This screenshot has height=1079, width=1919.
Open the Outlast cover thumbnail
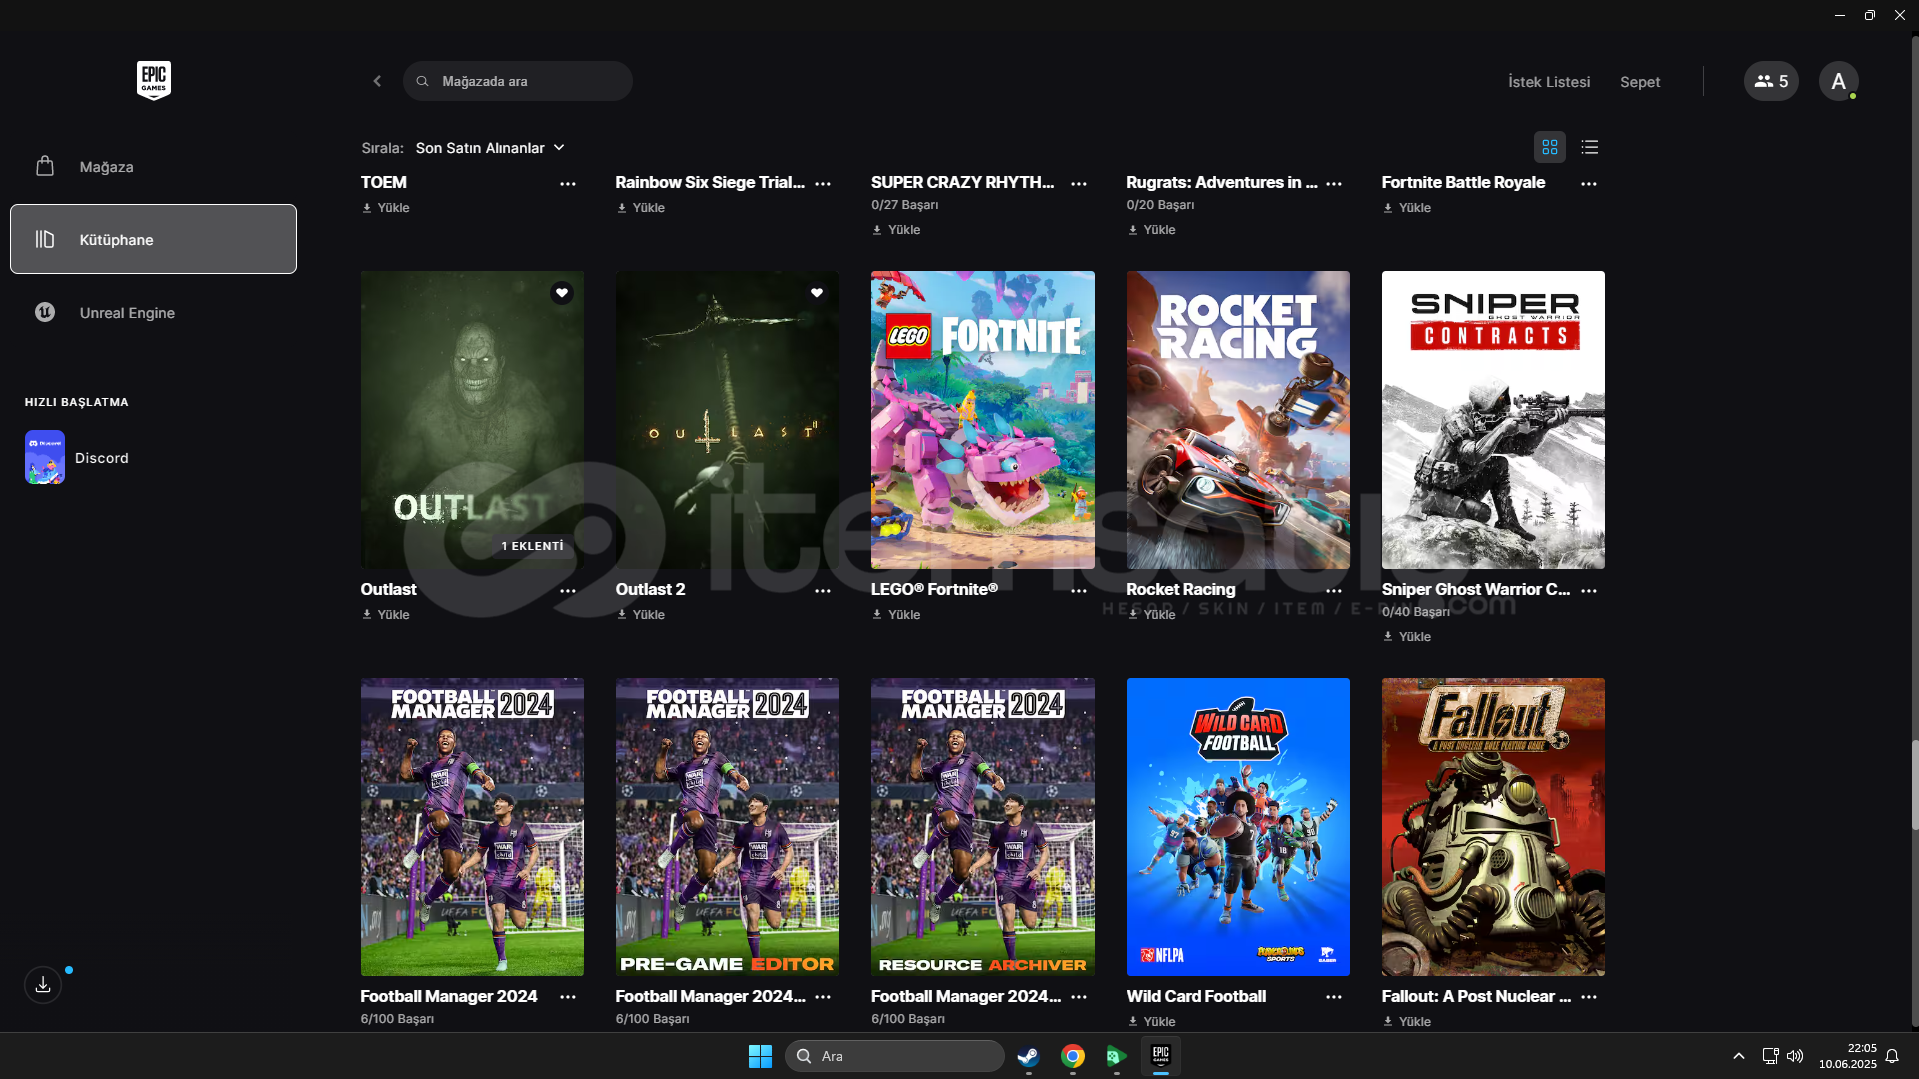(472, 420)
